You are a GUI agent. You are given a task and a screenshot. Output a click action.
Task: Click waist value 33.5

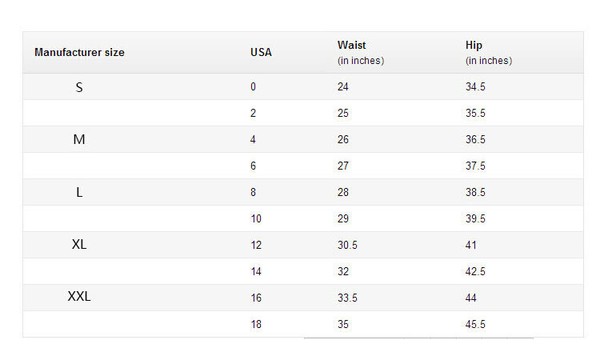pyautogui.click(x=347, y=298)
